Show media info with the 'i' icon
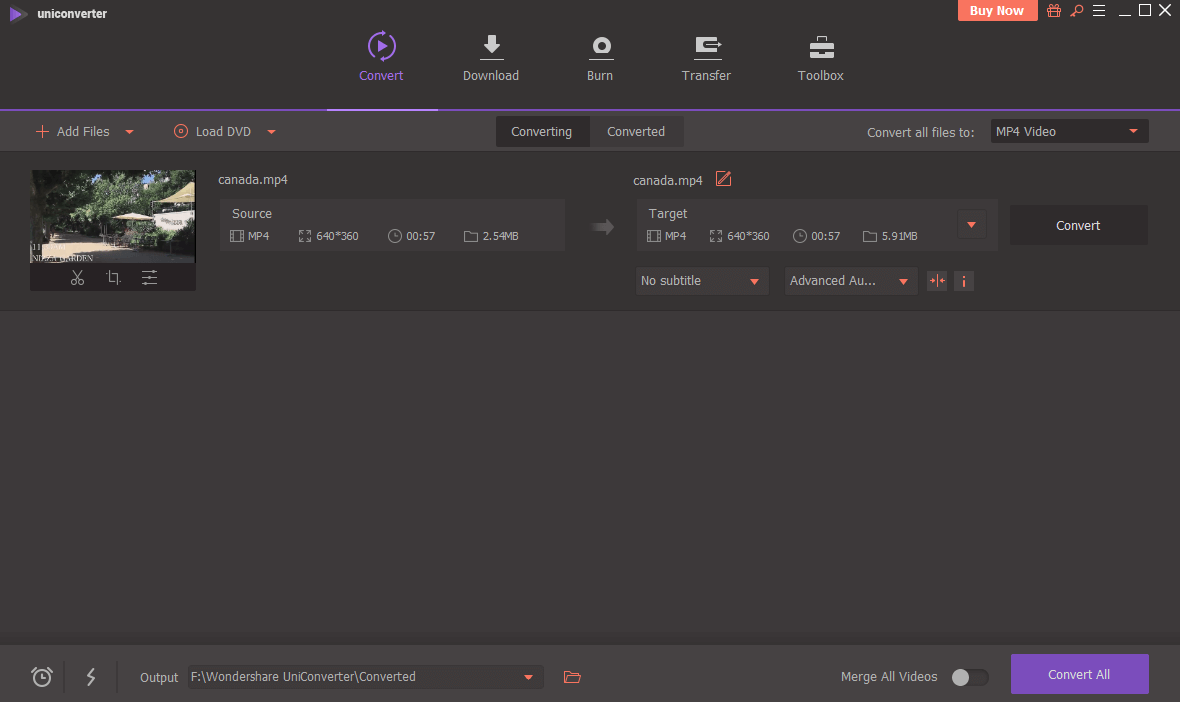1180x702 pixels. click(964, 281)
